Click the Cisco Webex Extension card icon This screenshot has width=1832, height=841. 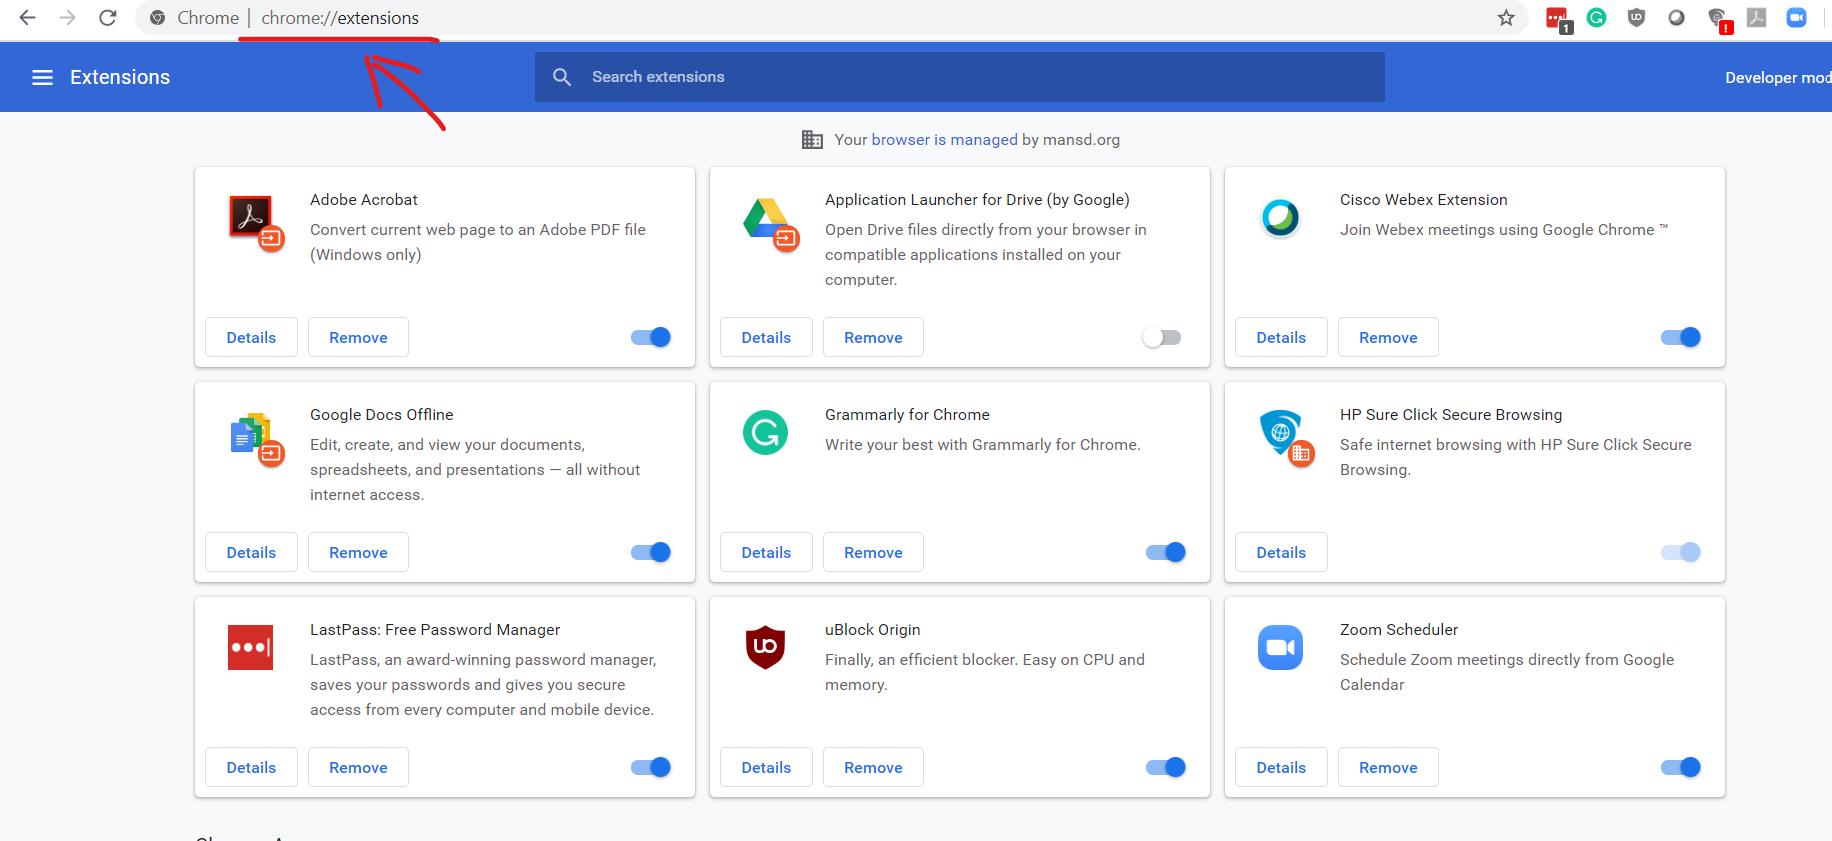(1280, 217)
